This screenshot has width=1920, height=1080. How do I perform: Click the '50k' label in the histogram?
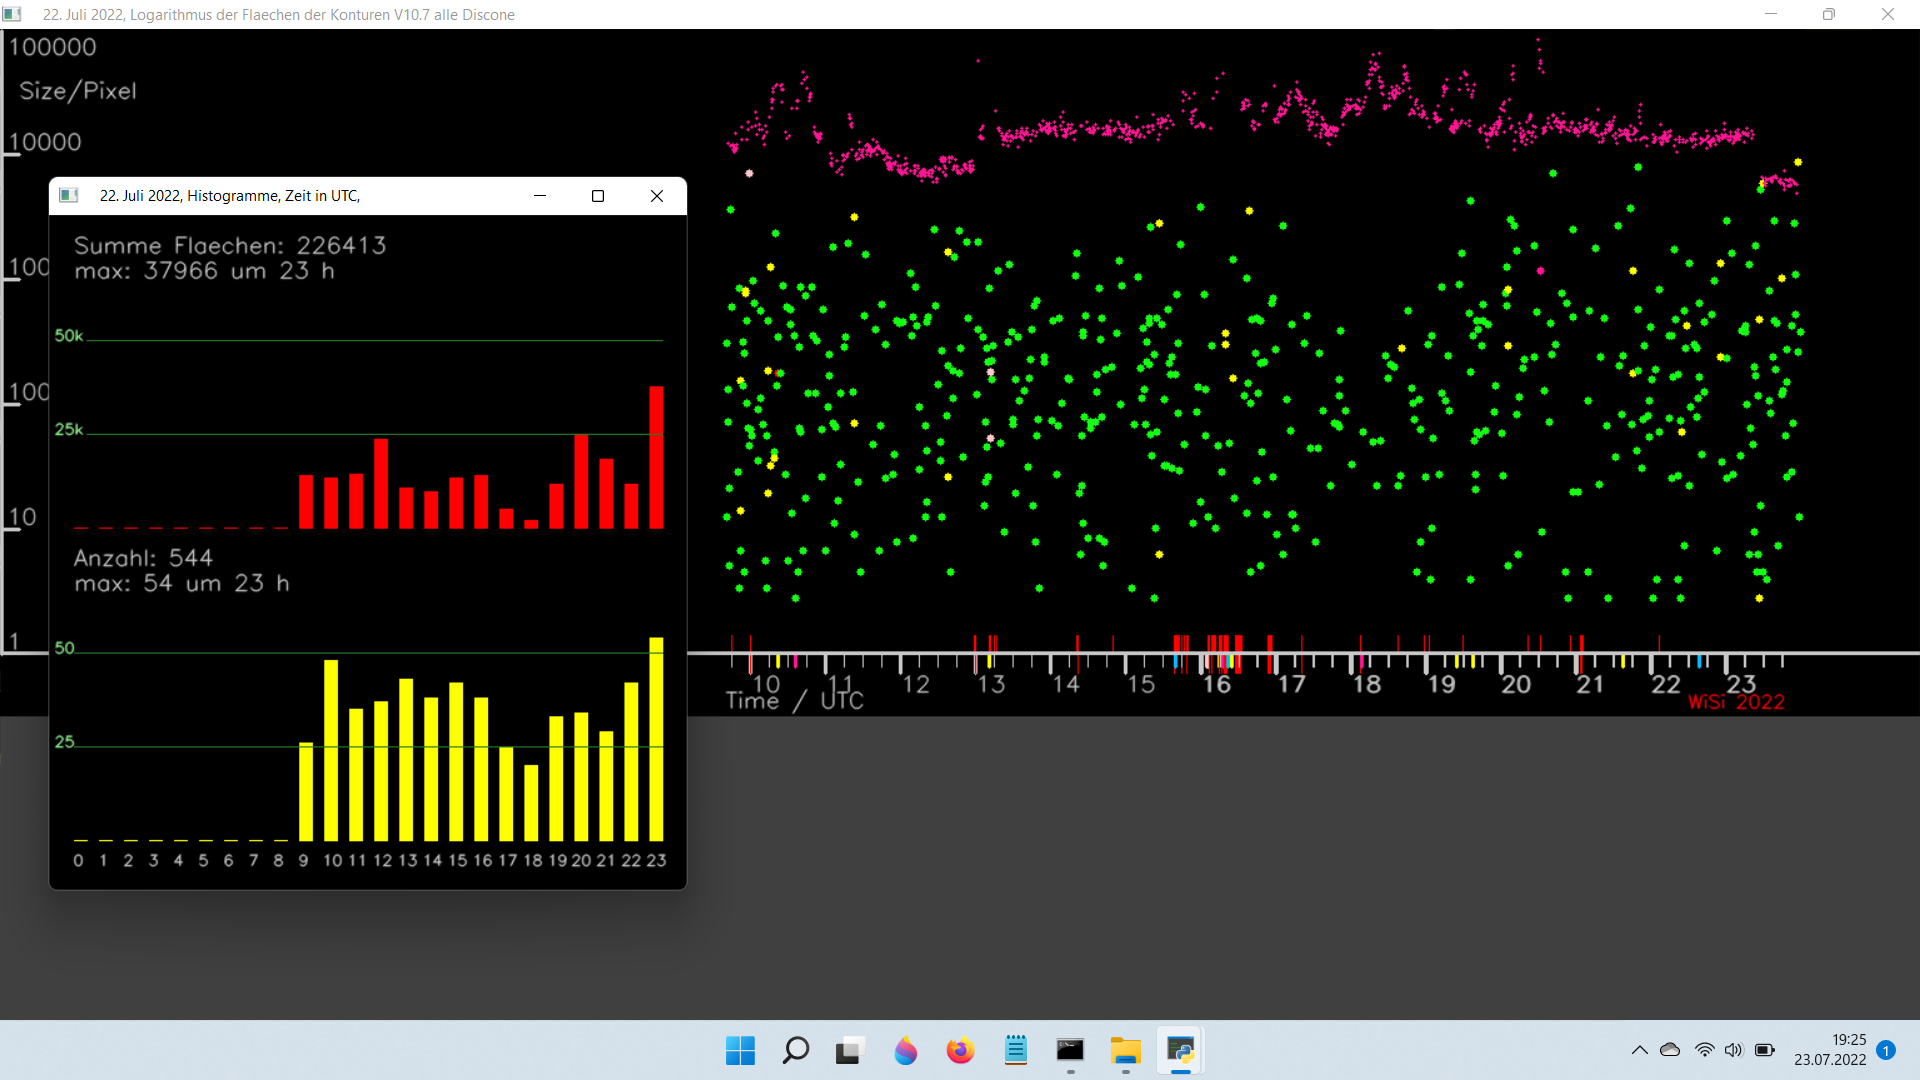[69, 336]
